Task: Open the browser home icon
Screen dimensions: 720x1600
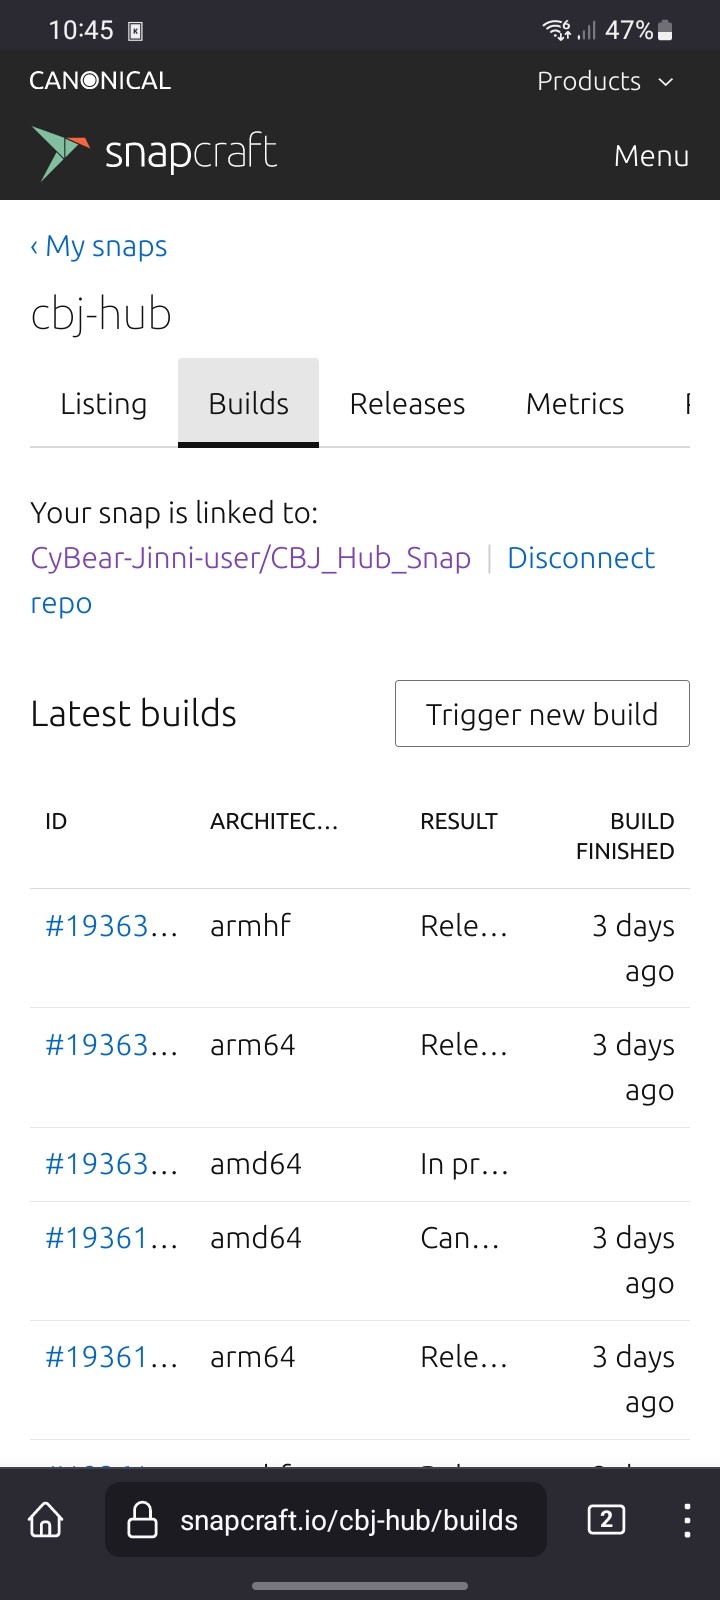Action: pos(45,1520)
